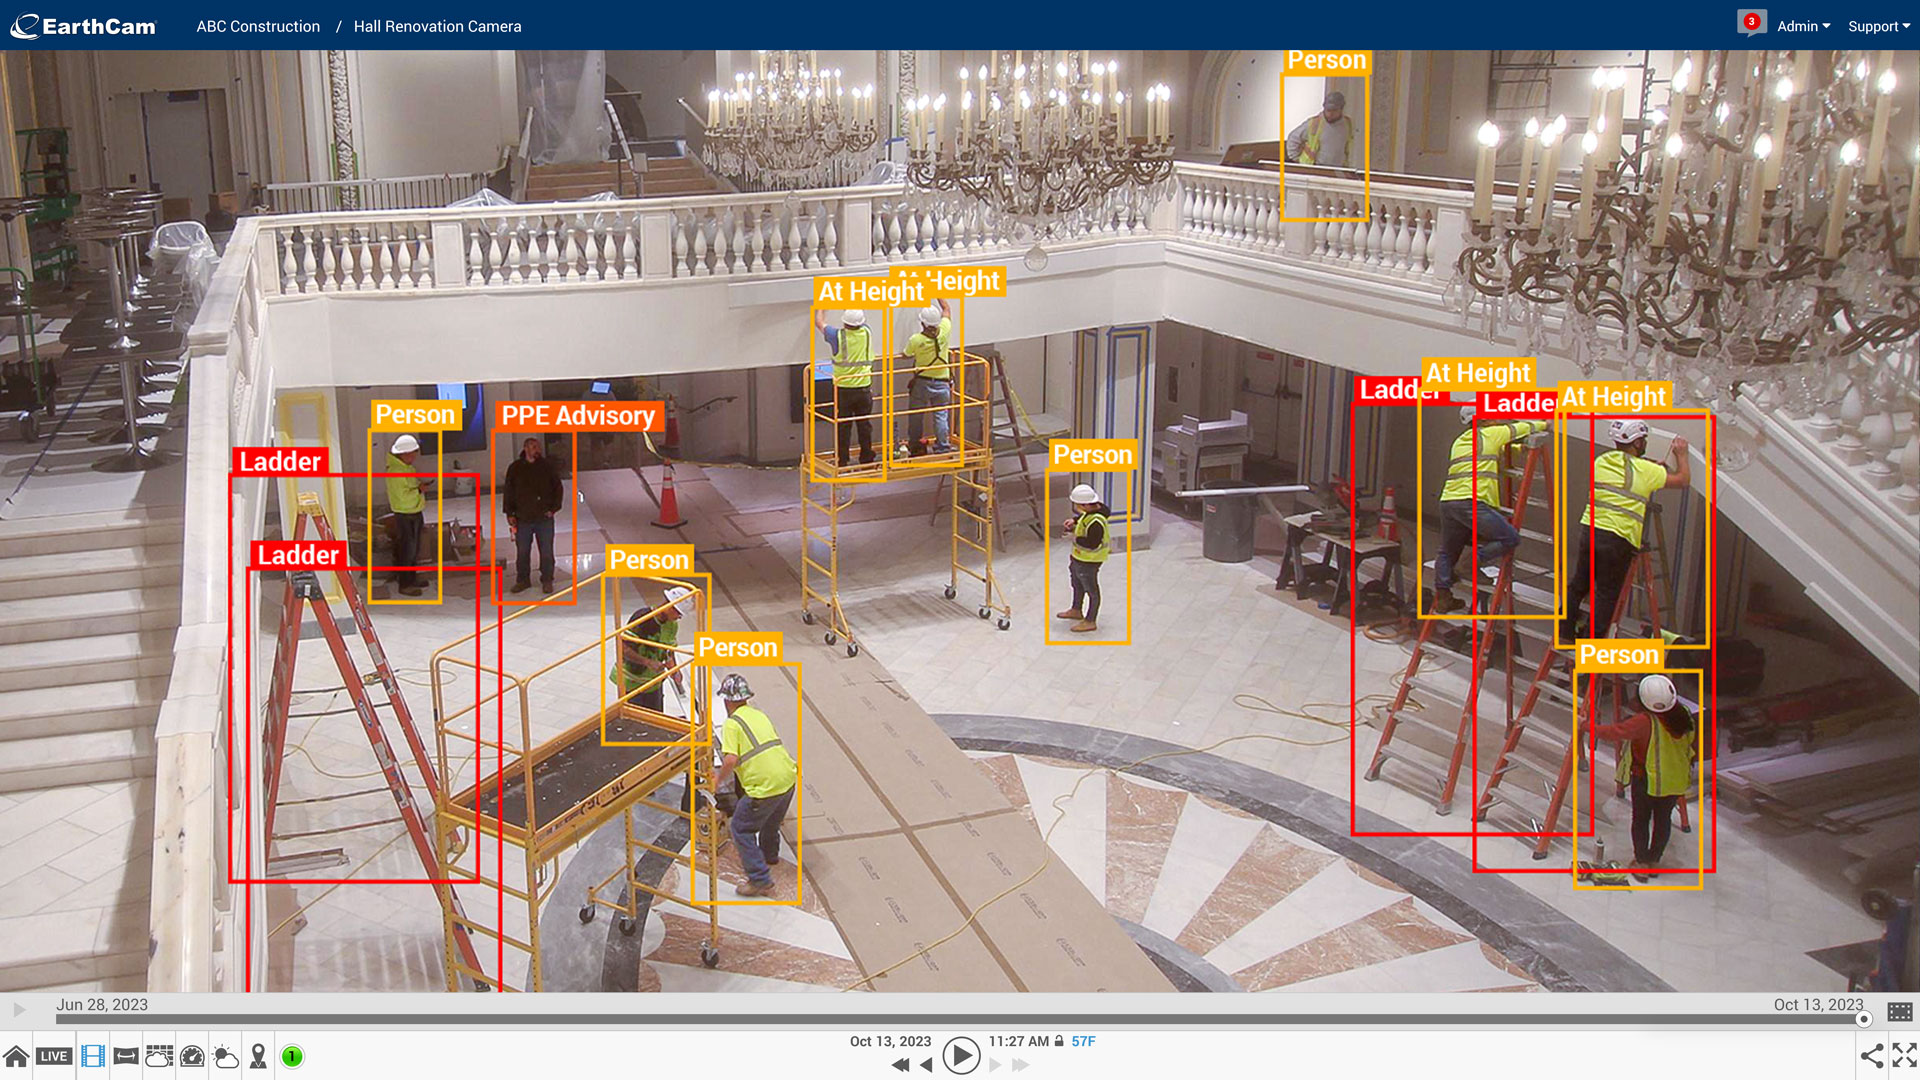The image size is (1920, 1080).
Task: Open the panorama view icon
Action: click(x=126, y=1056)
